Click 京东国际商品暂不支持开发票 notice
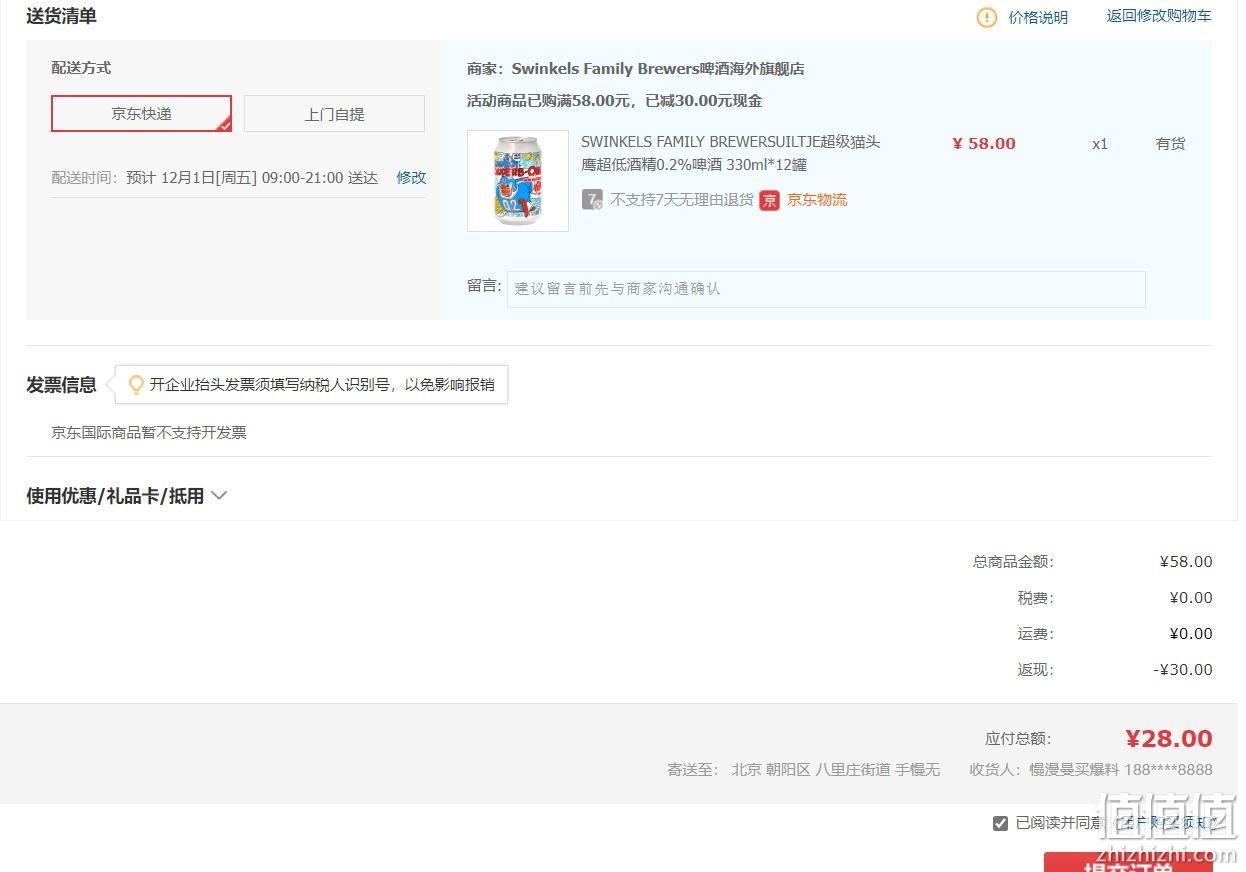Screen dimensions: 1246x872 pyautogui.click(x=149, y=433)
